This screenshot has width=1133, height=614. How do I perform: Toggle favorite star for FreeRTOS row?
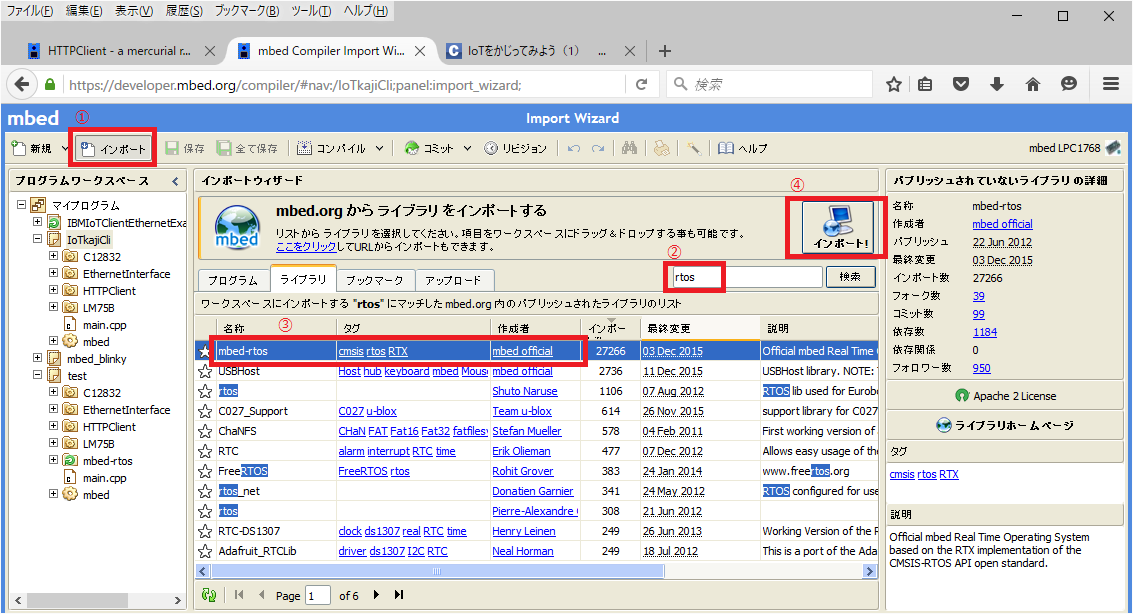point(205,471)
